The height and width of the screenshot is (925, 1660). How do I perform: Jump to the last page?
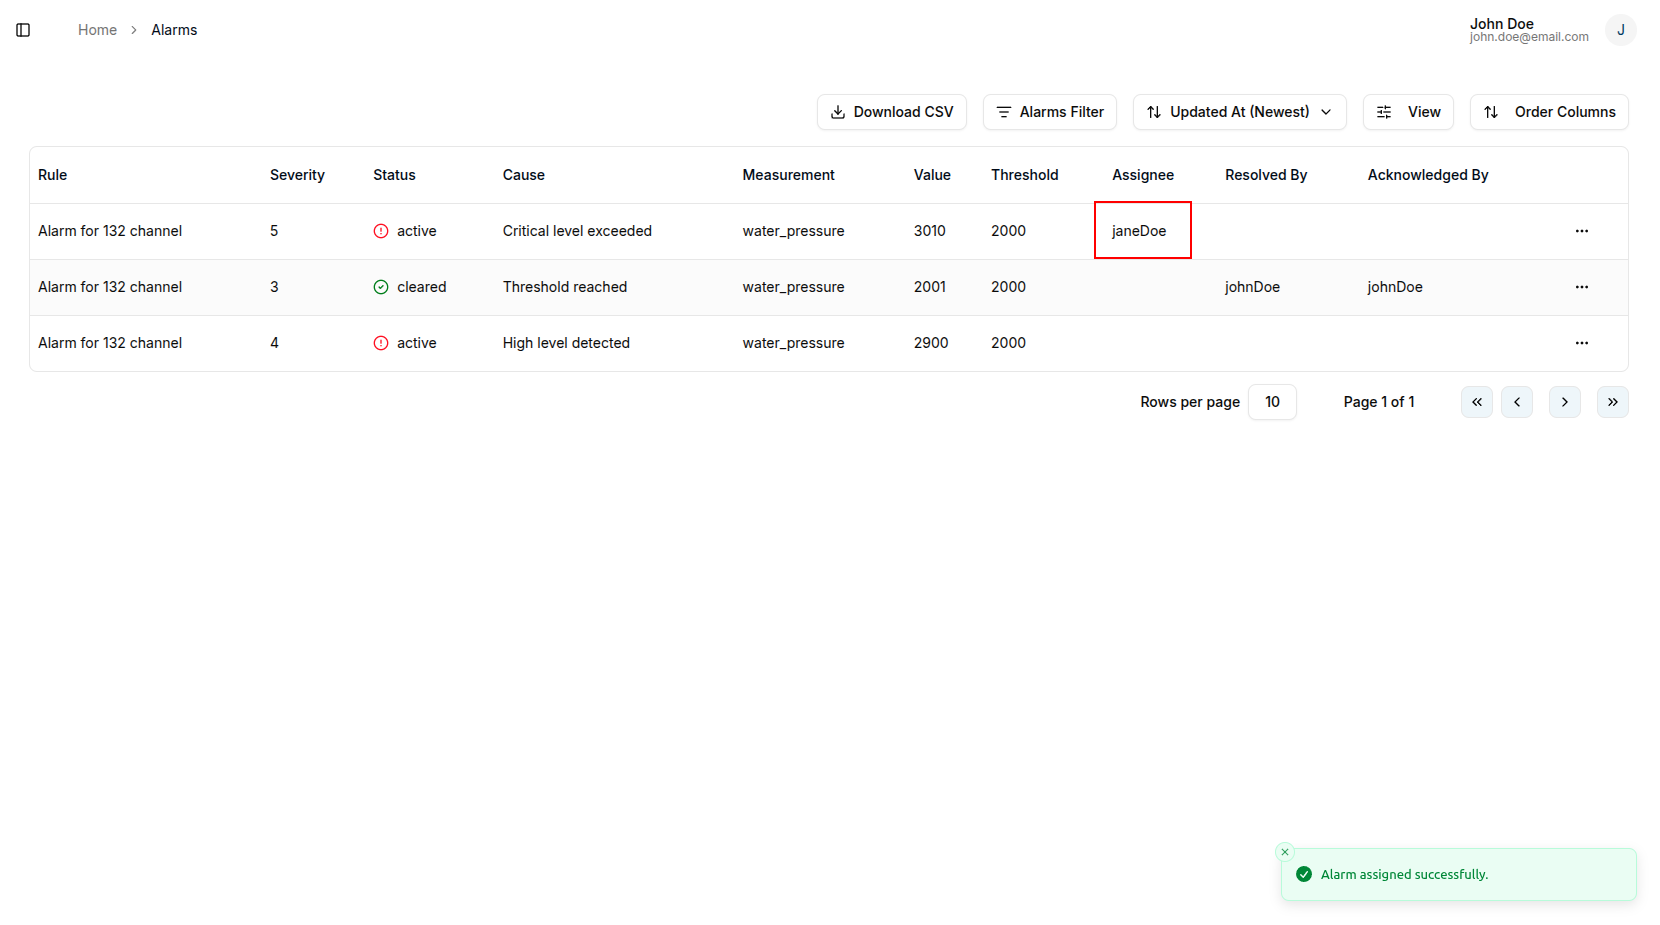click(1612, 402)
